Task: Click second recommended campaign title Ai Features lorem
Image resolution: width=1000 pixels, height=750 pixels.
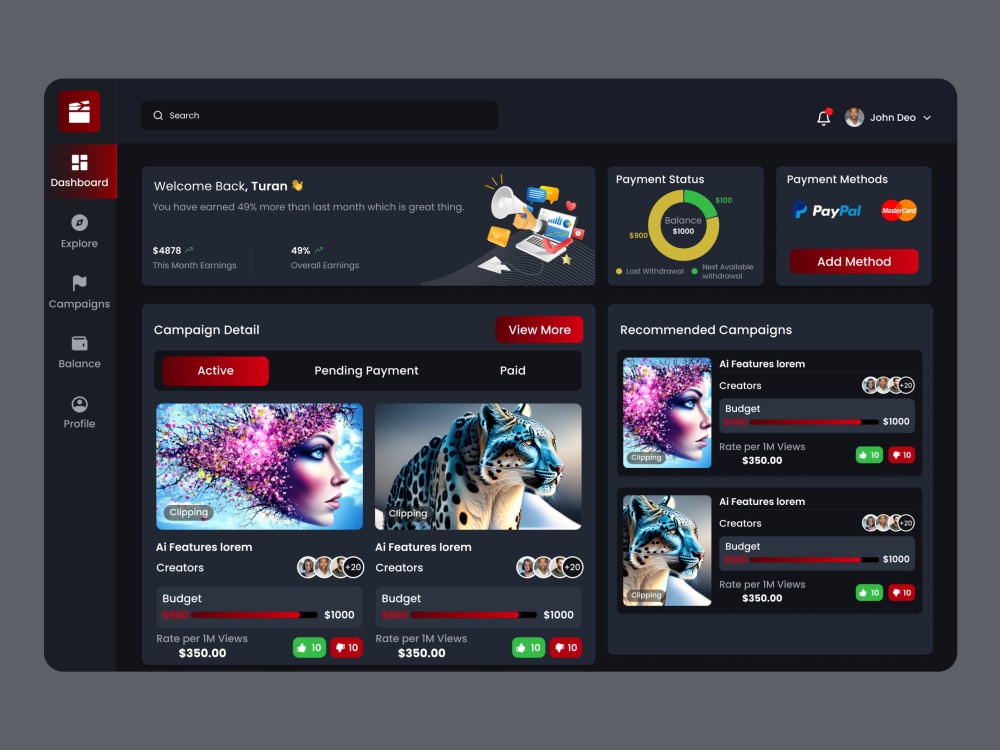Action: point(762,501)
